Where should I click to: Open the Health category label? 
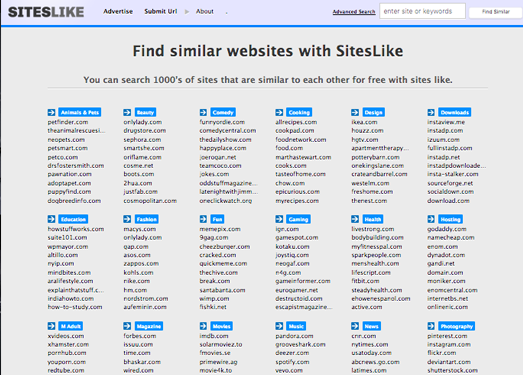pos(373,219)
